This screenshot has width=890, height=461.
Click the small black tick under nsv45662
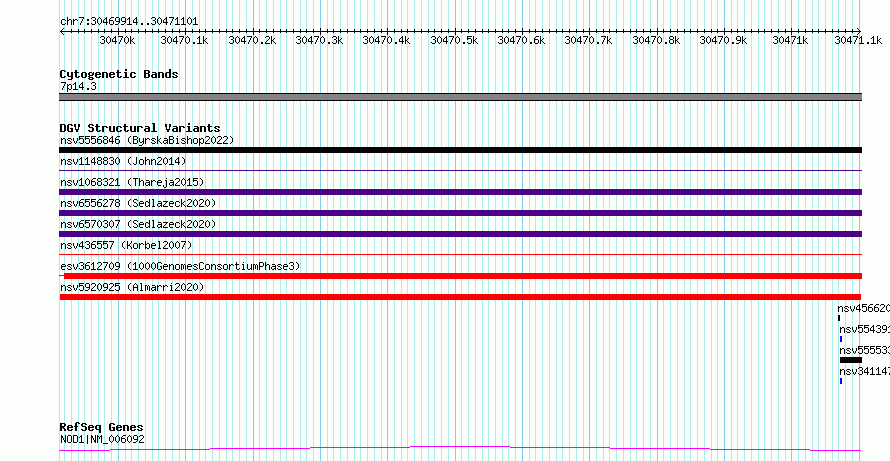(x=839, y=318)
